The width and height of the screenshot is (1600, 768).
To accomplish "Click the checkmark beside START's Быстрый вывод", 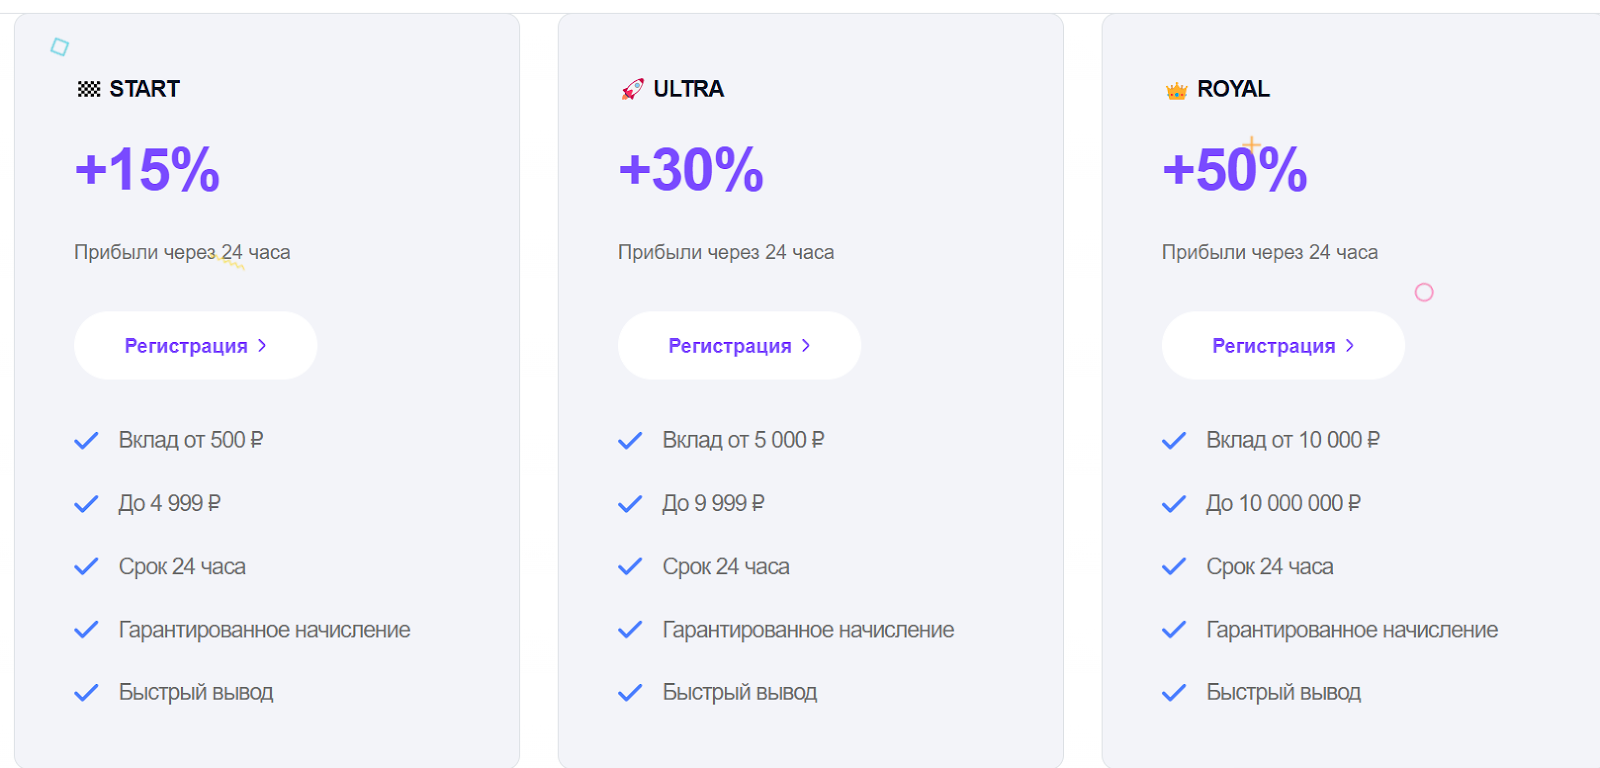I will [x=87, y=692].
